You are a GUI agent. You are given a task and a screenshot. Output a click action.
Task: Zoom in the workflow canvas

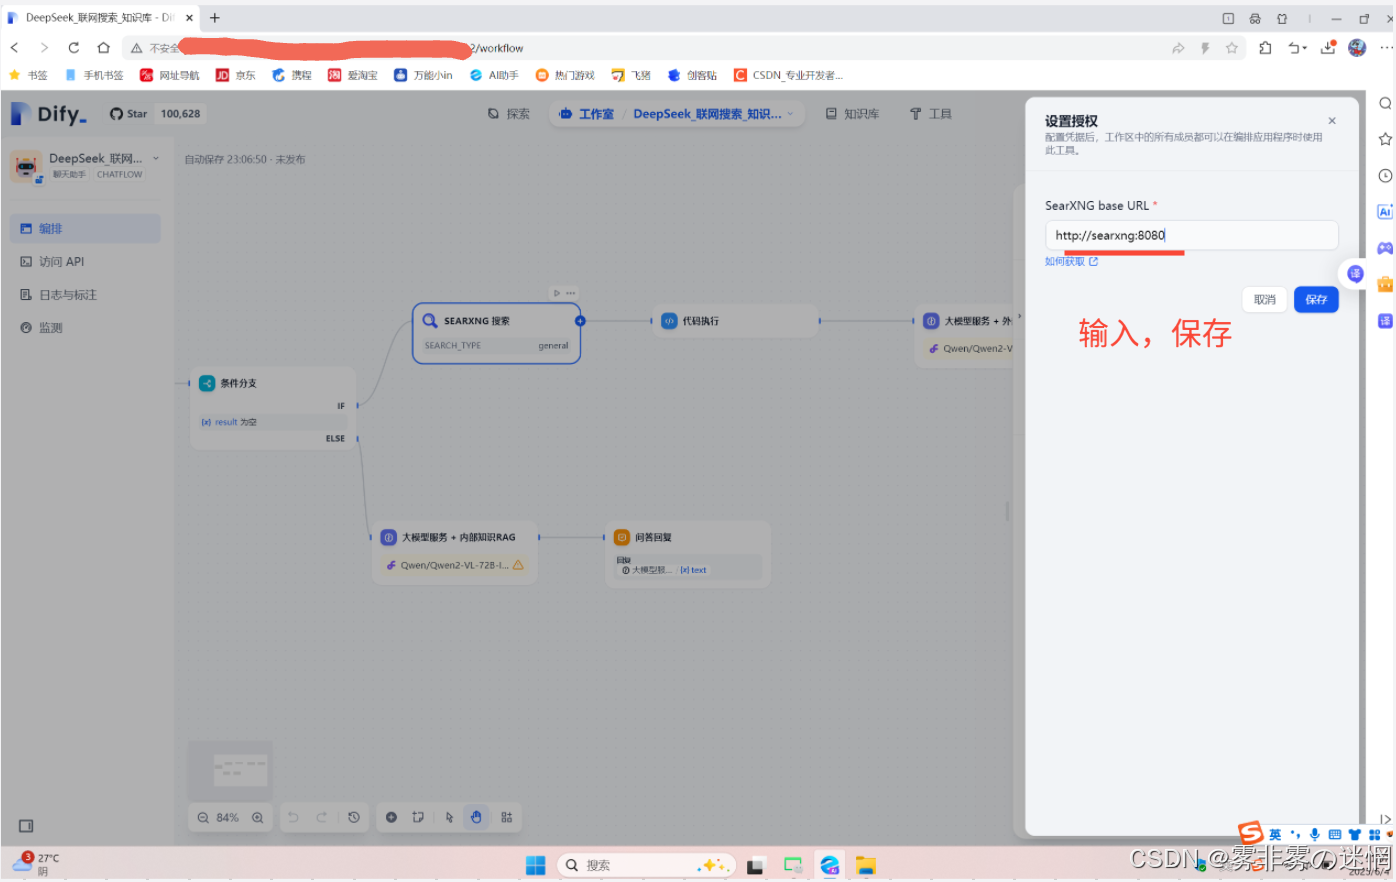[x=257, y=817]
